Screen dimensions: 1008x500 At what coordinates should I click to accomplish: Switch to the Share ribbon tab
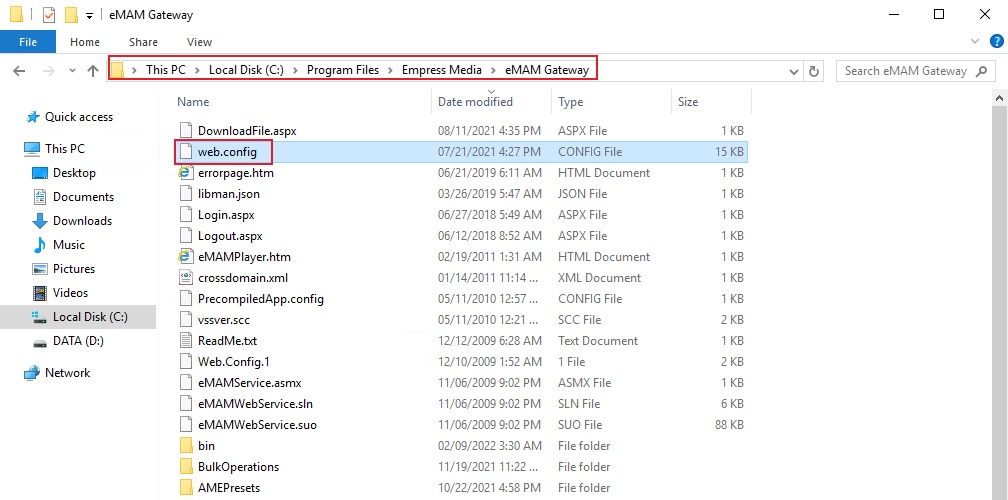click(143, 42)
